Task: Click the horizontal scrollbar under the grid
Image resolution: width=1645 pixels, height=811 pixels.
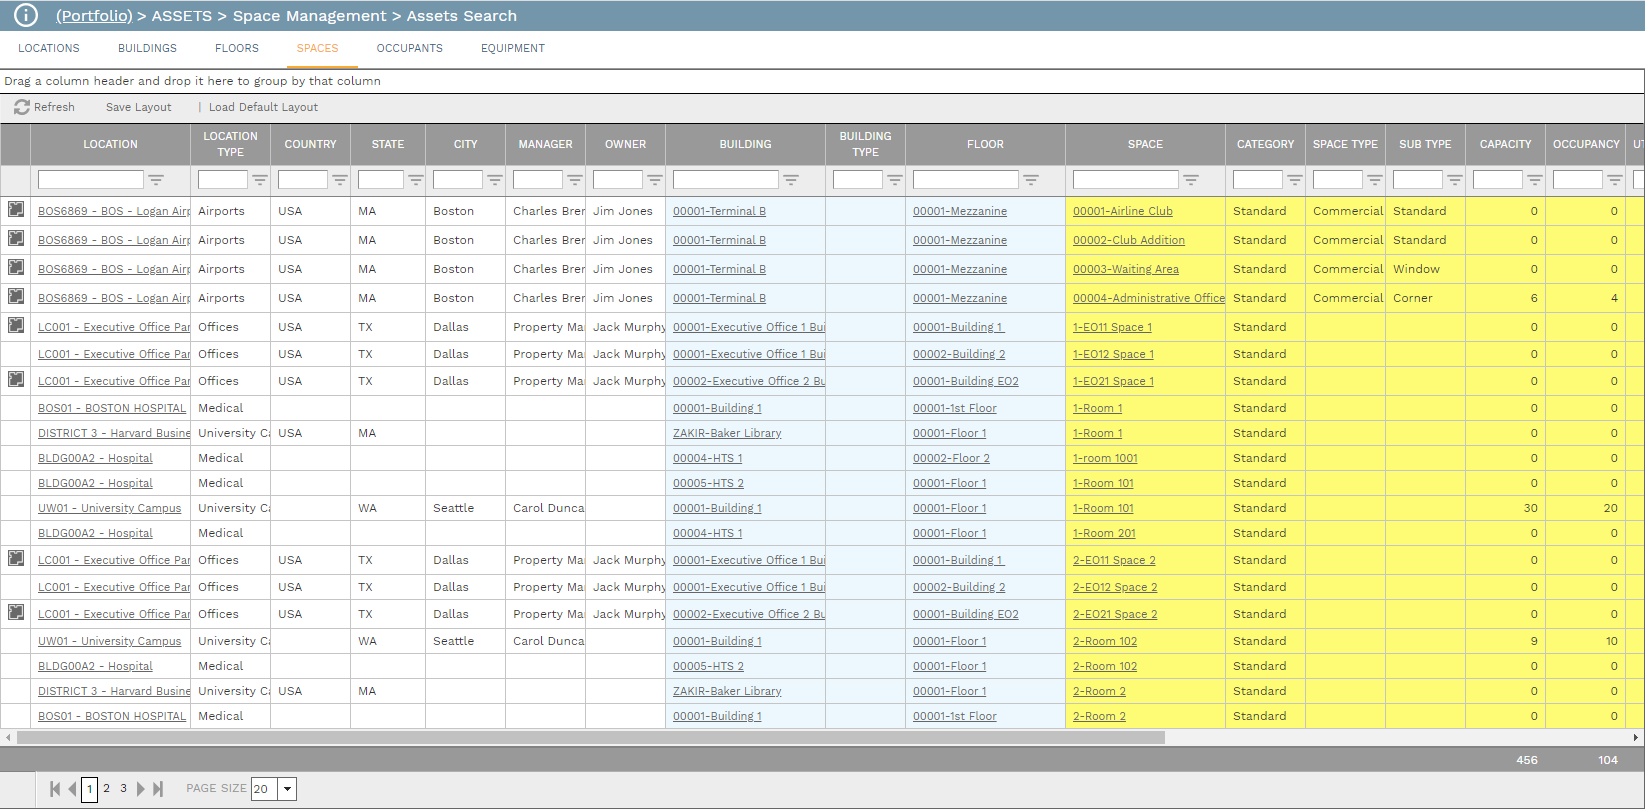Action: (x=590, y=738)
